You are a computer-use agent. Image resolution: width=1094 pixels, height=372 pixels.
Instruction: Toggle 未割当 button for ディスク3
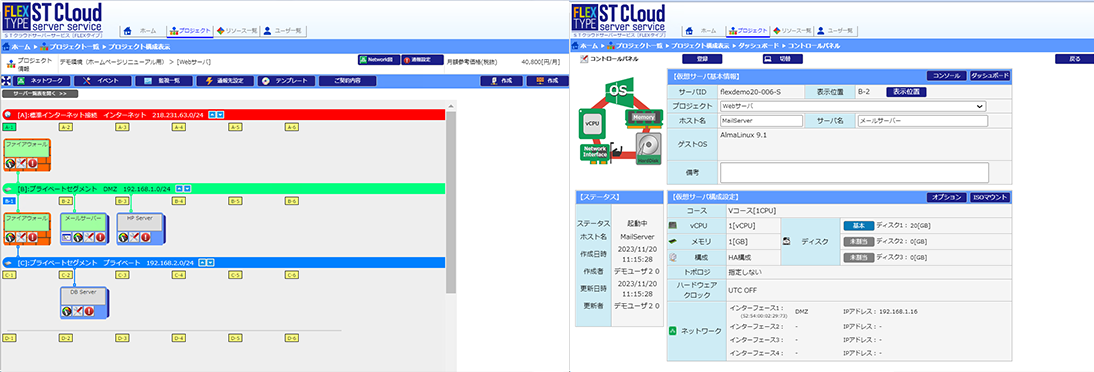point(858,258)
